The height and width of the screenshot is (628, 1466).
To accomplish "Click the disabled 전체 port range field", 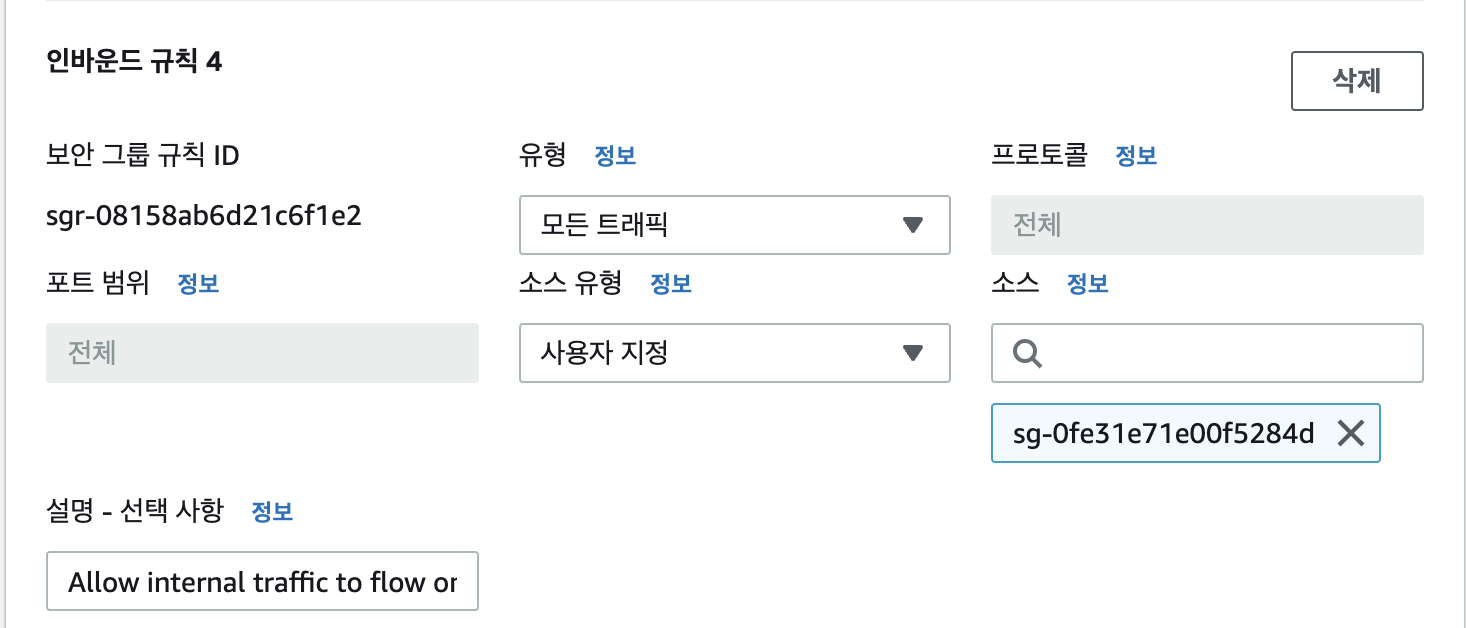I will [262, 353].
